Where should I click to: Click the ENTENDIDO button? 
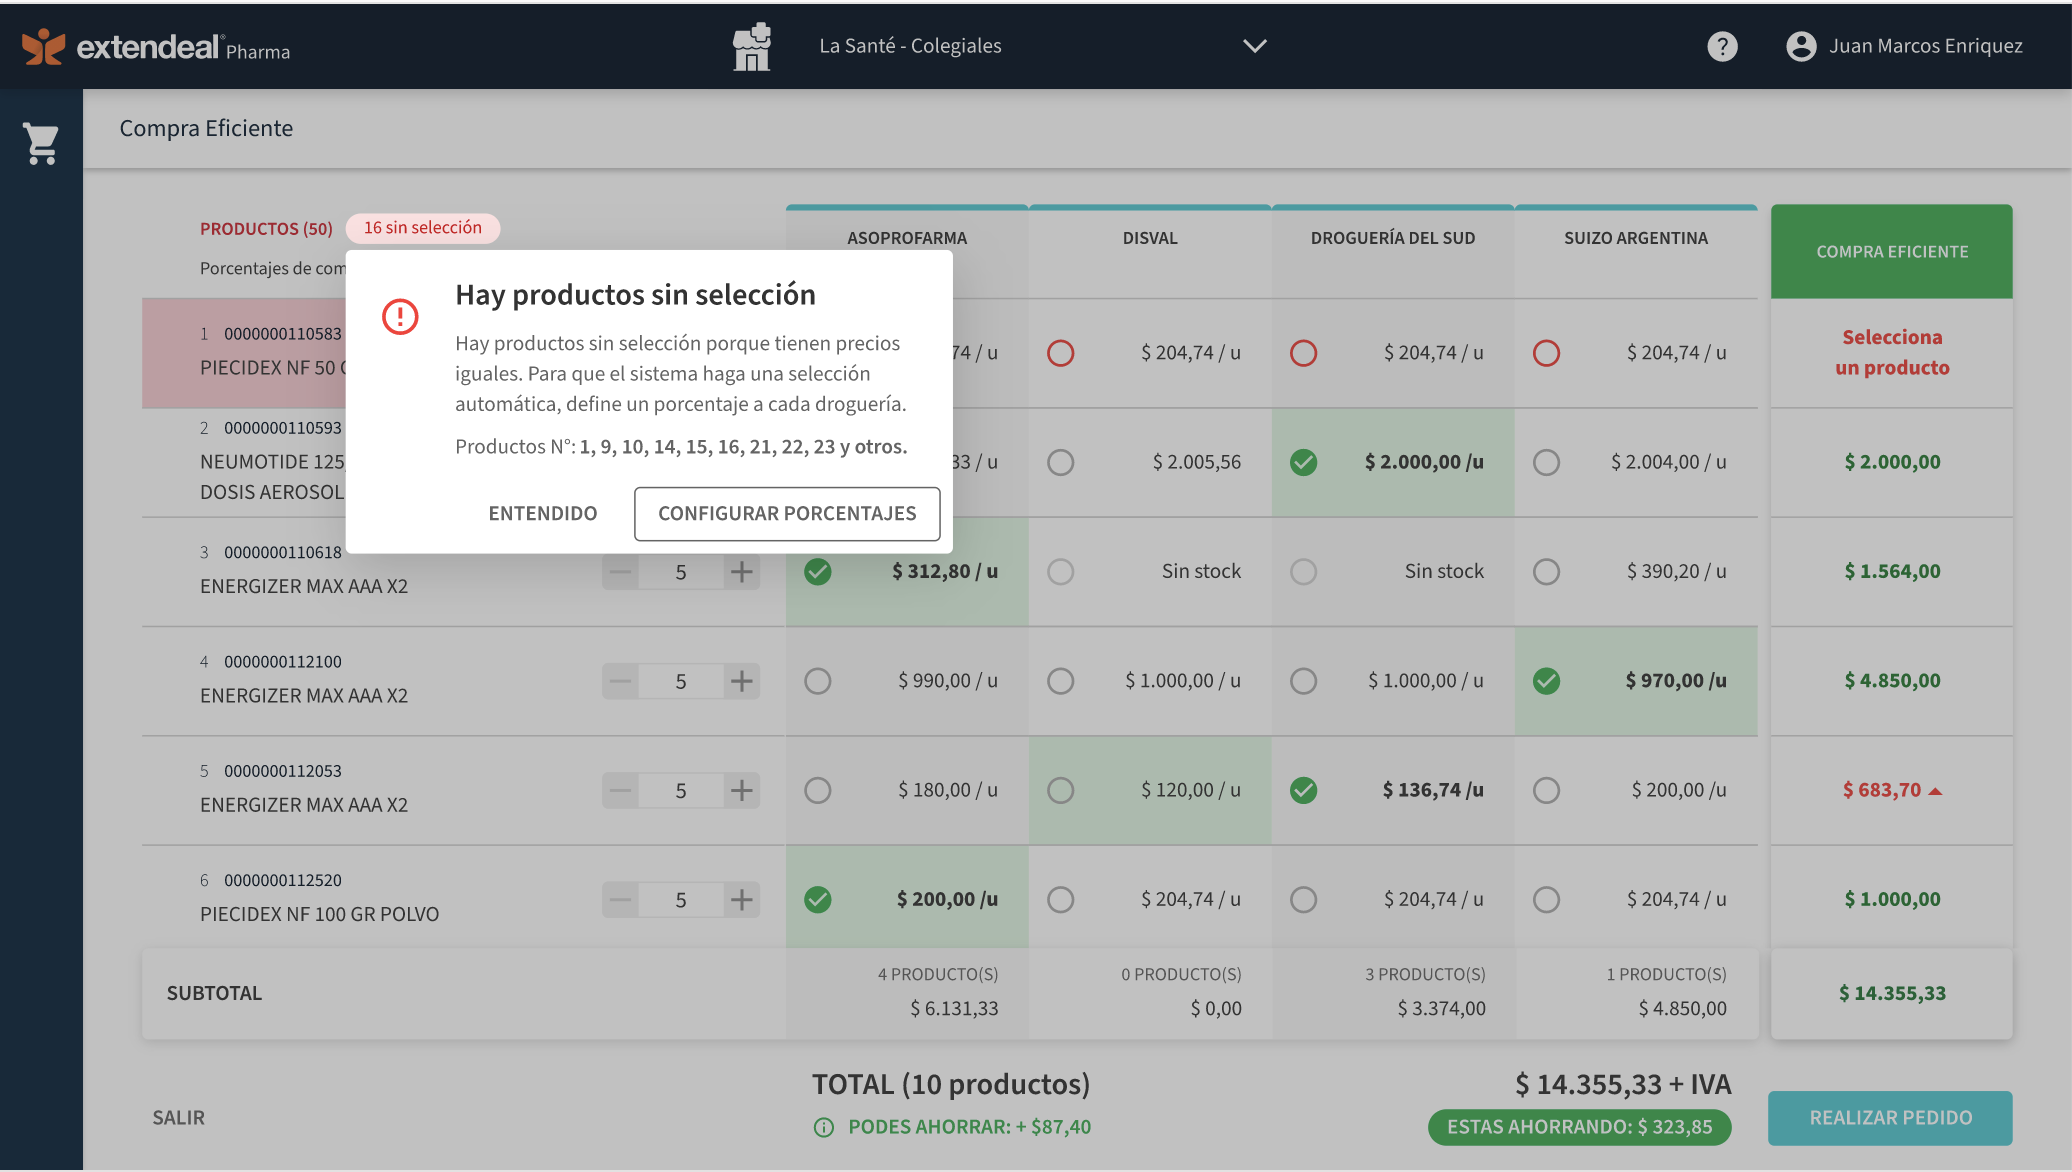(x=543, y=513)
